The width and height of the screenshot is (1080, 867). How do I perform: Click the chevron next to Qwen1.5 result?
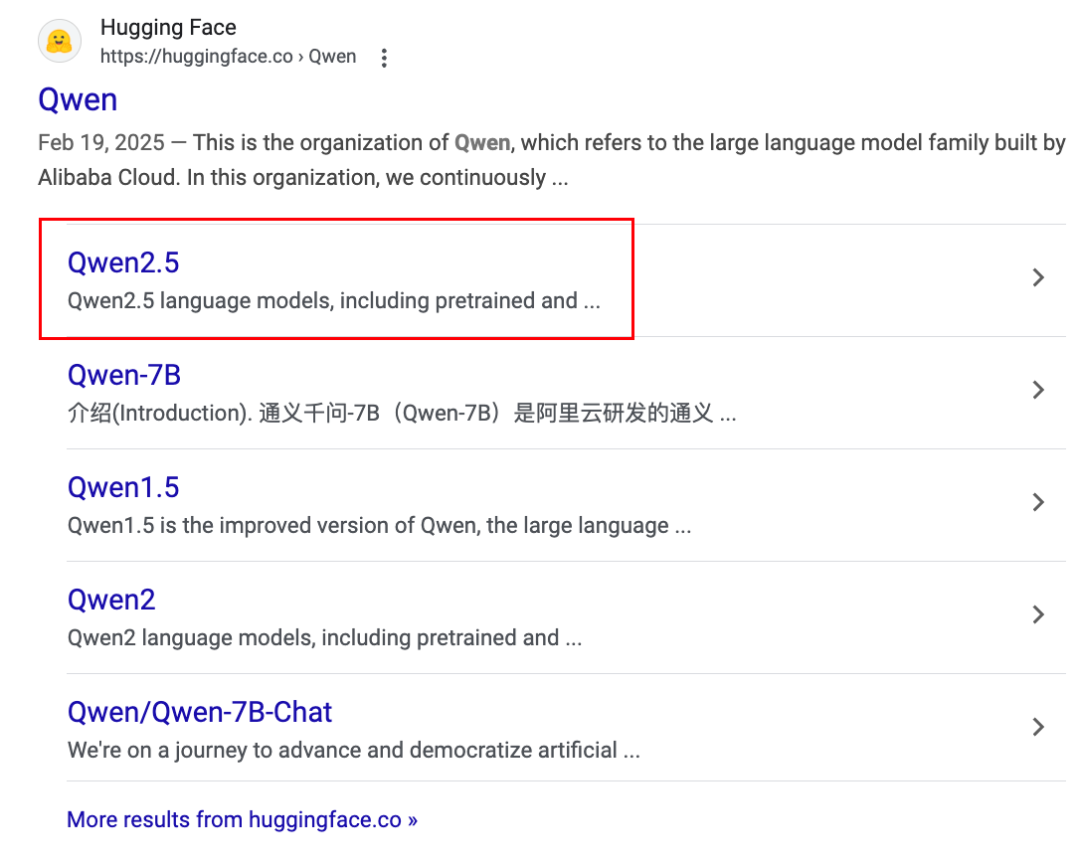click(1037, 503)
